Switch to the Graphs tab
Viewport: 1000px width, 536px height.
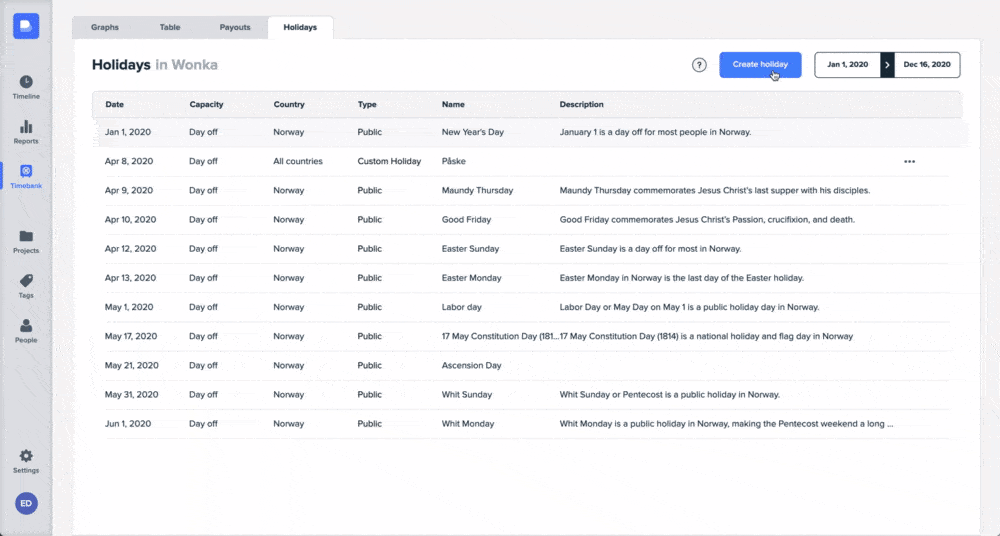[105, 28]
